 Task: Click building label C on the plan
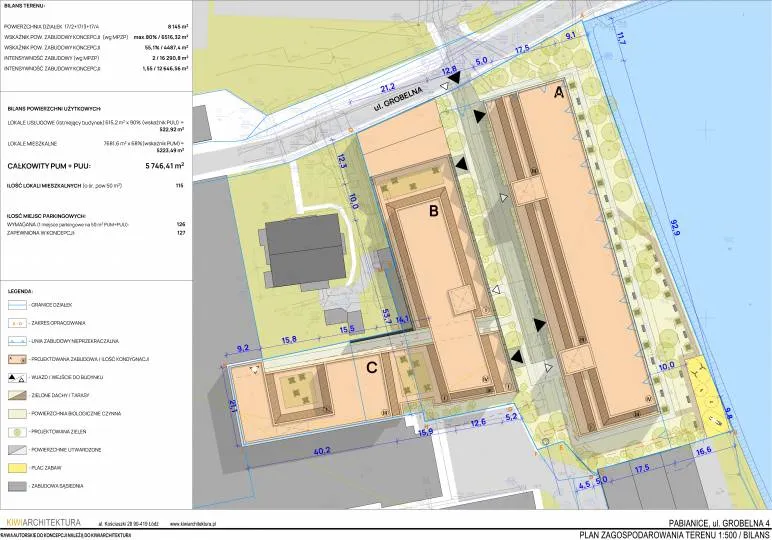click(372, 367)
